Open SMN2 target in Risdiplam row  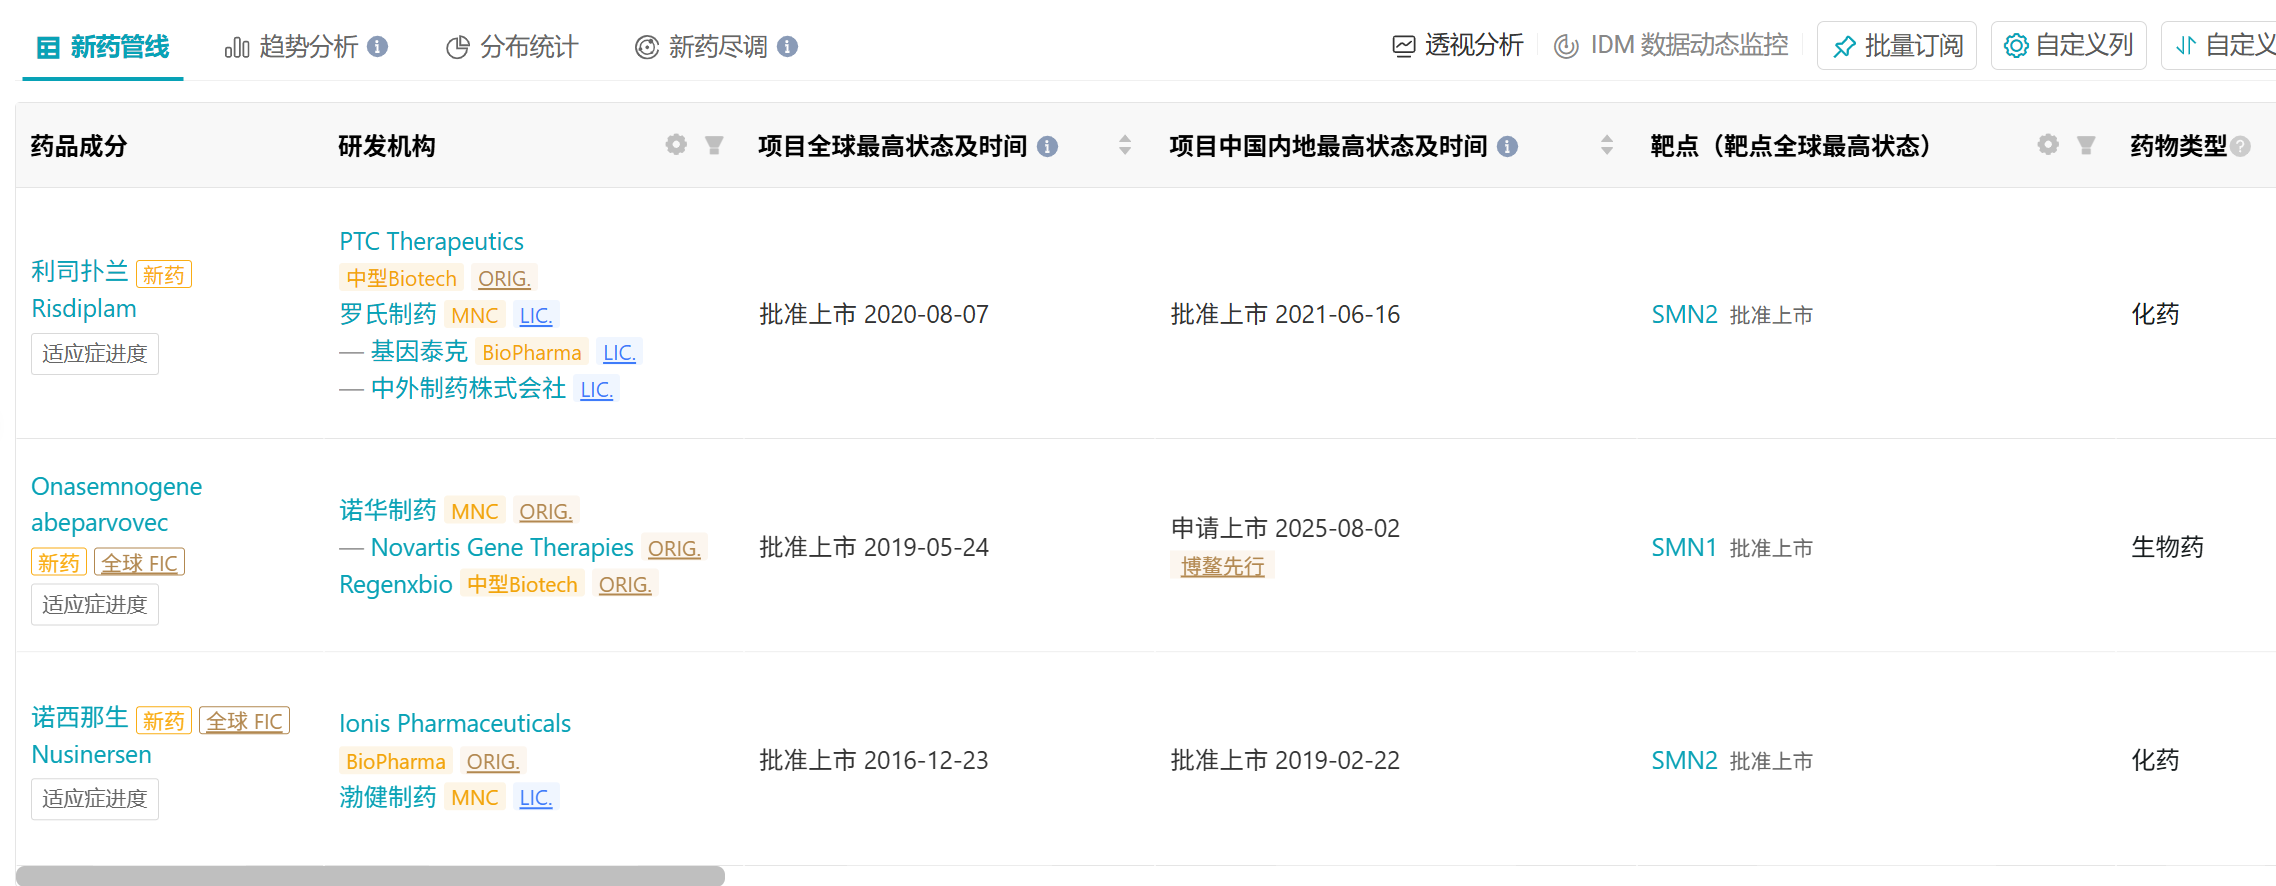point(1684,315)
